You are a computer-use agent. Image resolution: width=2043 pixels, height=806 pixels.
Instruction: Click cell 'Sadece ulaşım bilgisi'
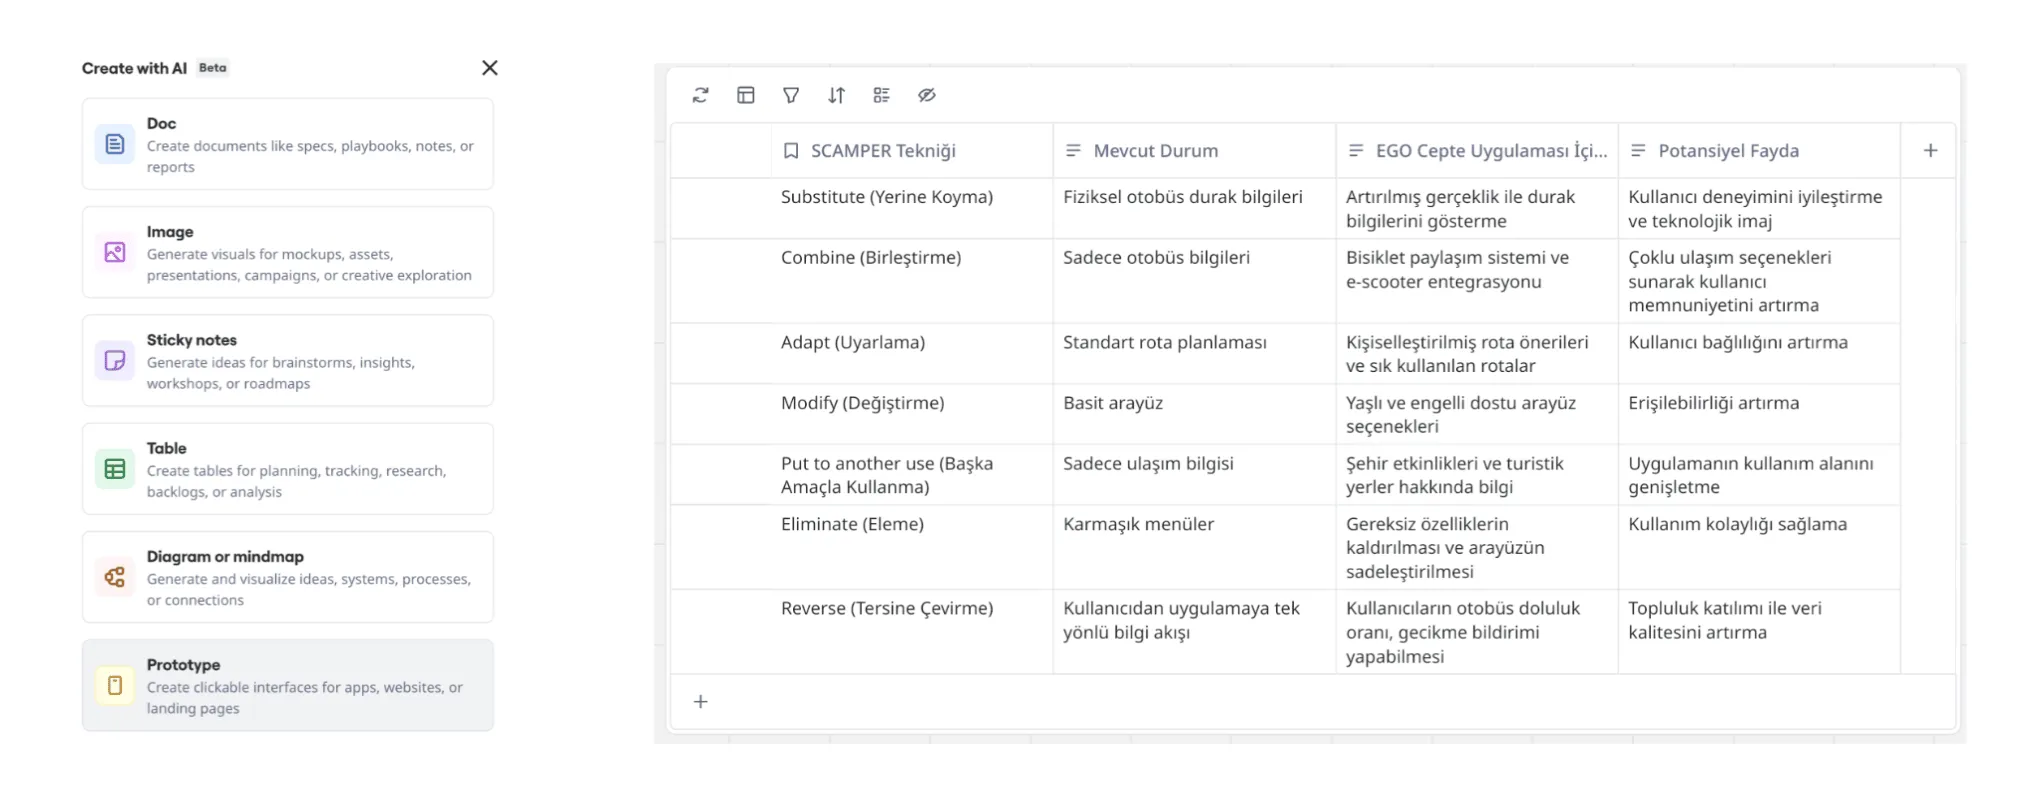point(1194,475)
